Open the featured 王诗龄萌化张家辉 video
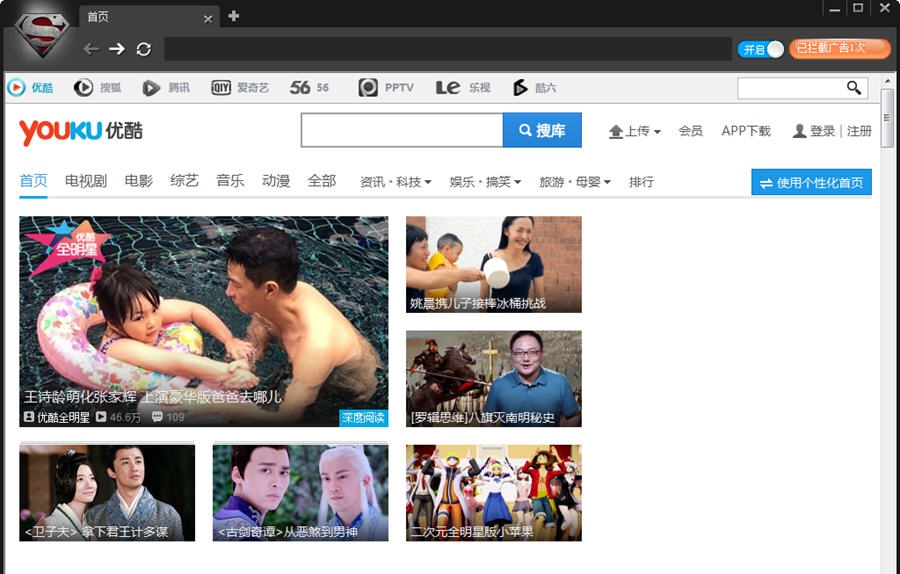 pos(203,321)
